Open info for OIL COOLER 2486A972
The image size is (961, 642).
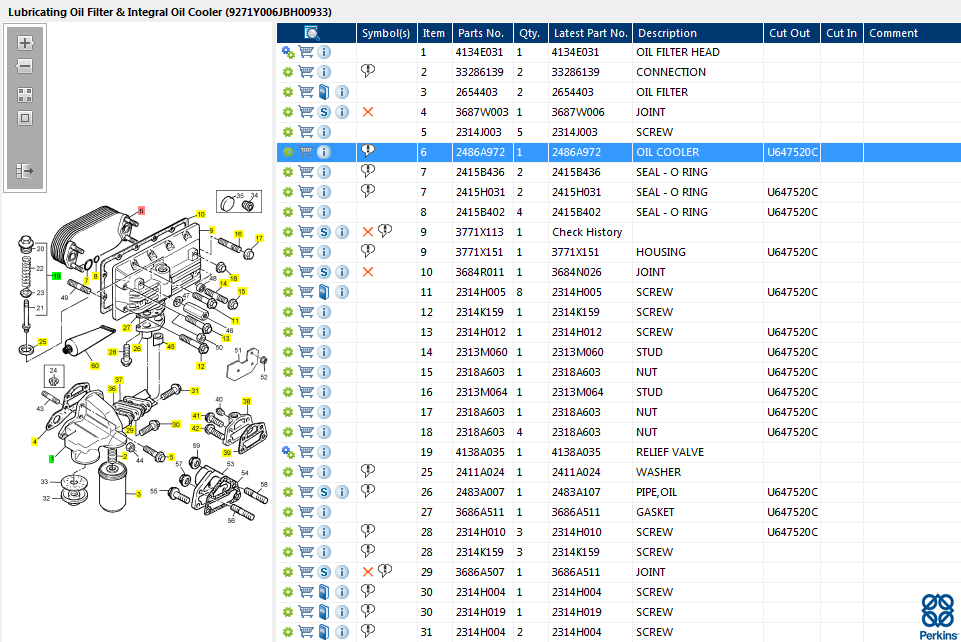tap(324, 152)
